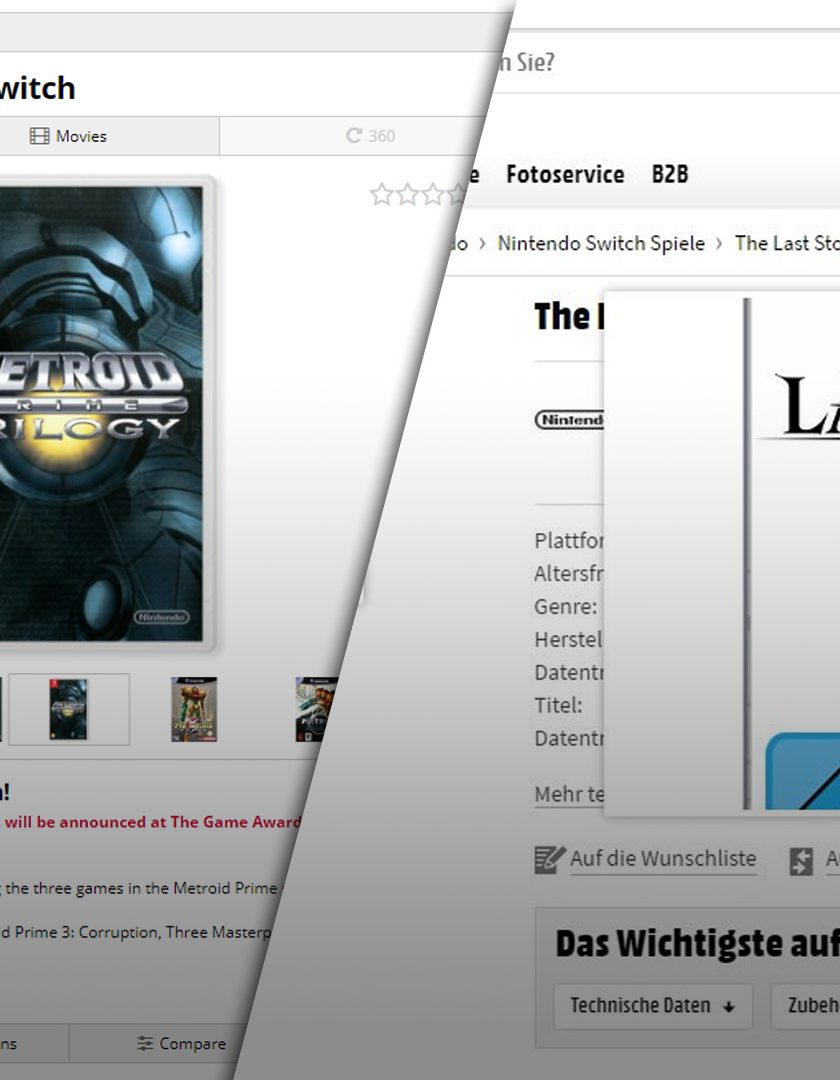The width and height of the screenshot is (840, 1080).
Task: Expand the Technische Daten section
Action: [653, 1006]
